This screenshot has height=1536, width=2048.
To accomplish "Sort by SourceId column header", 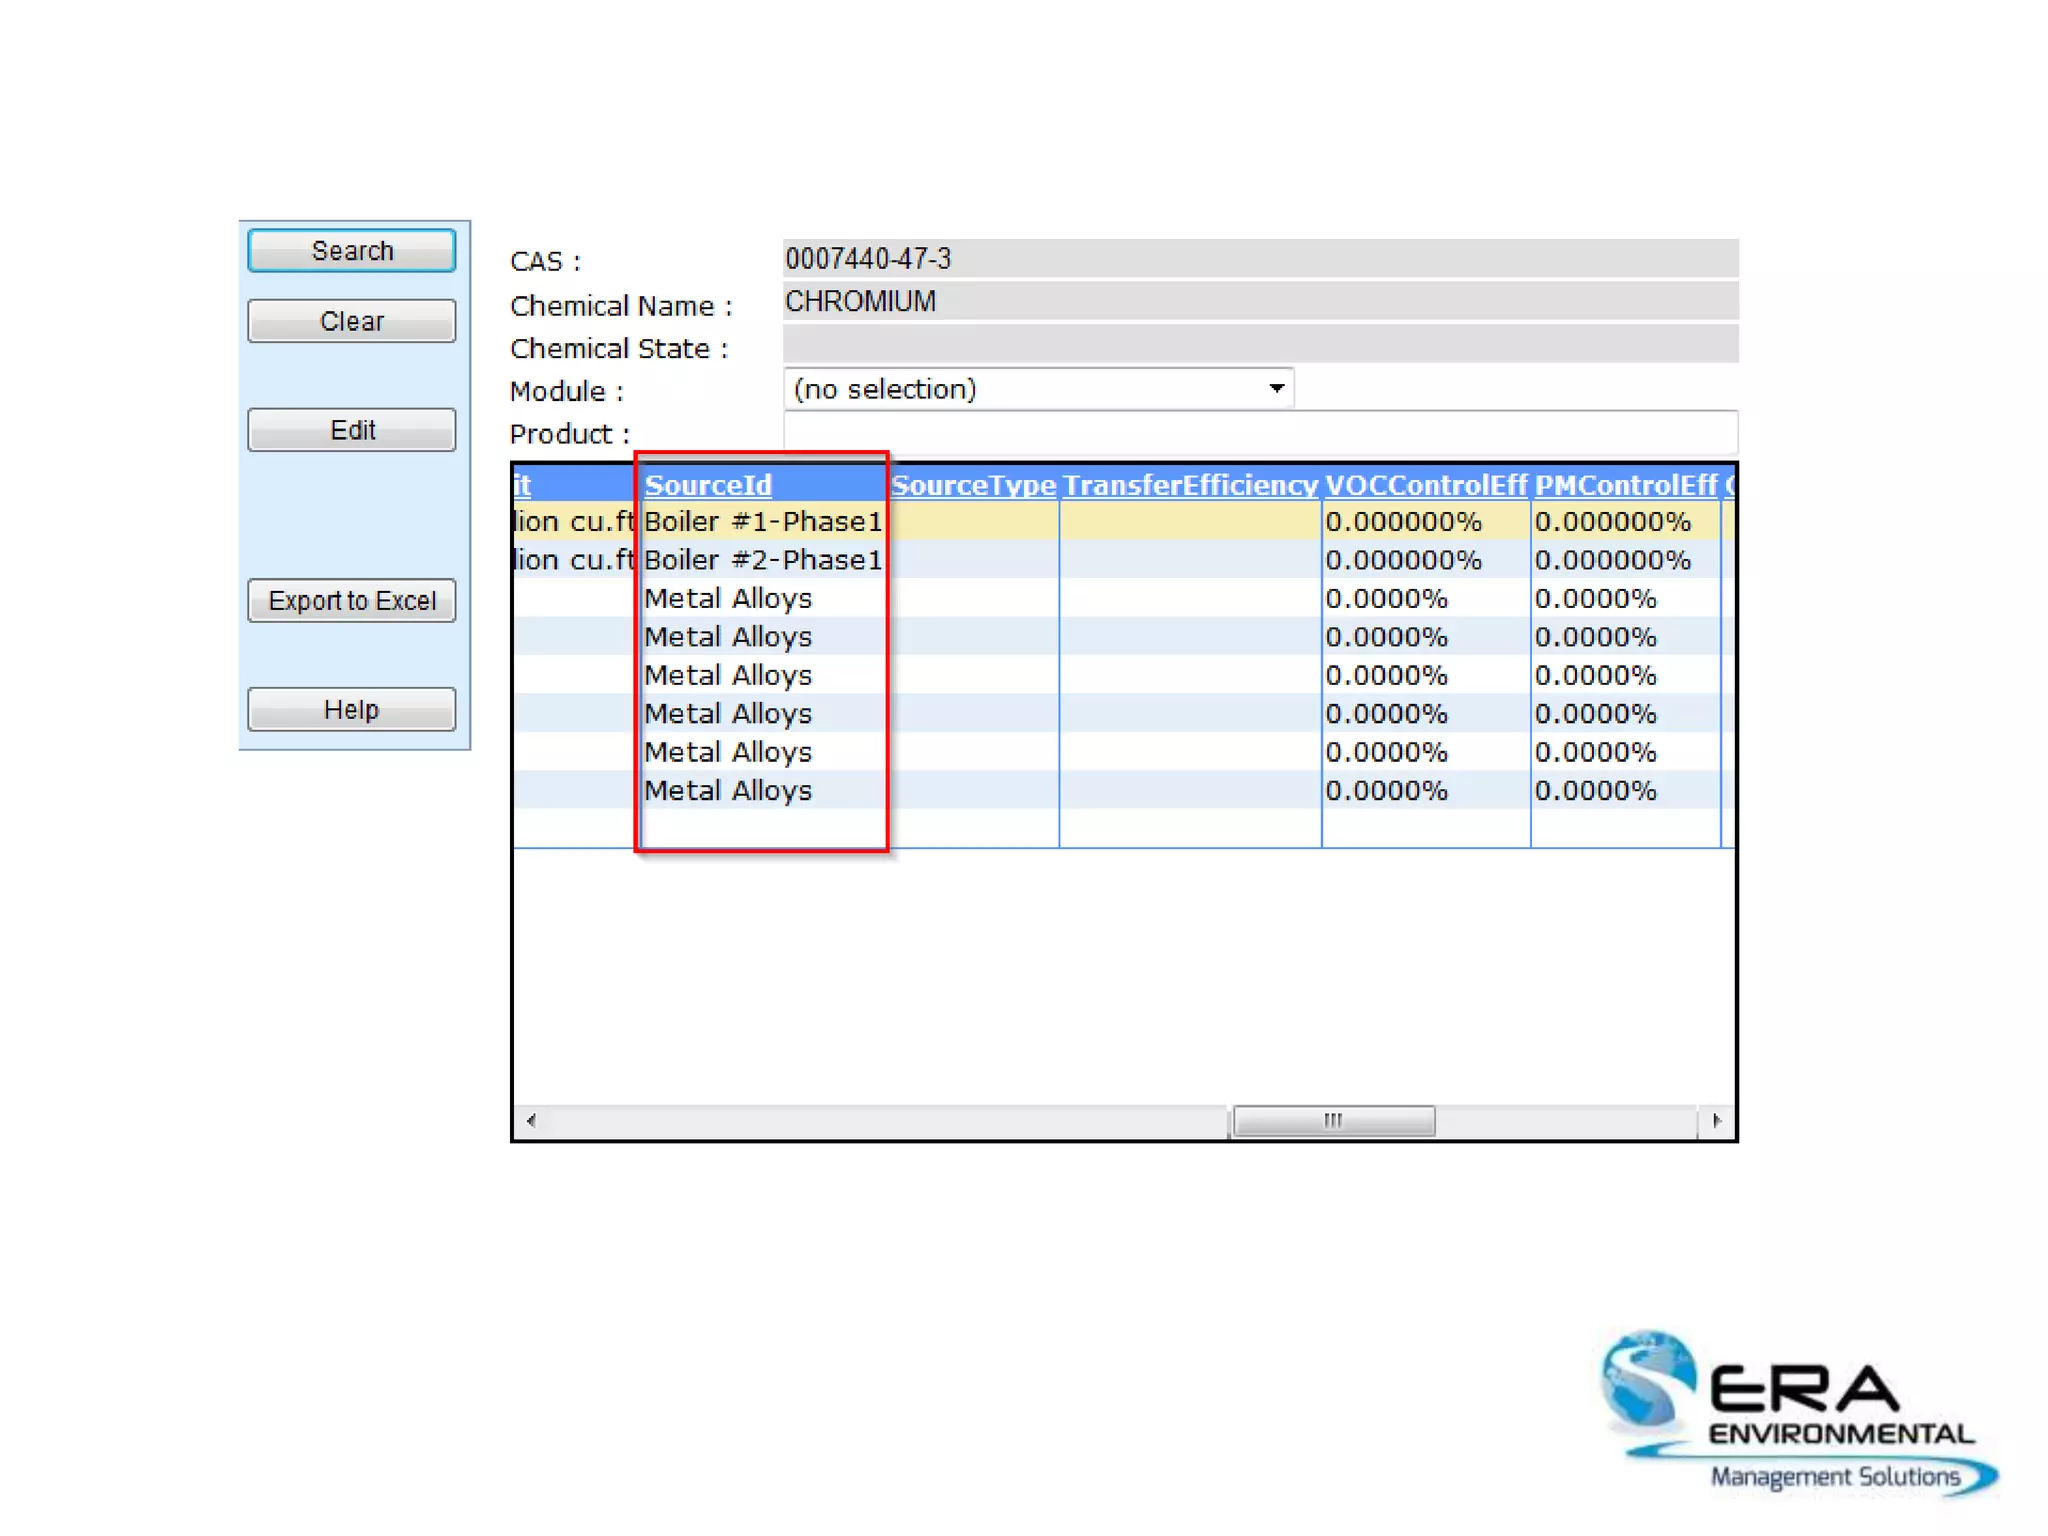I will 708,486.
